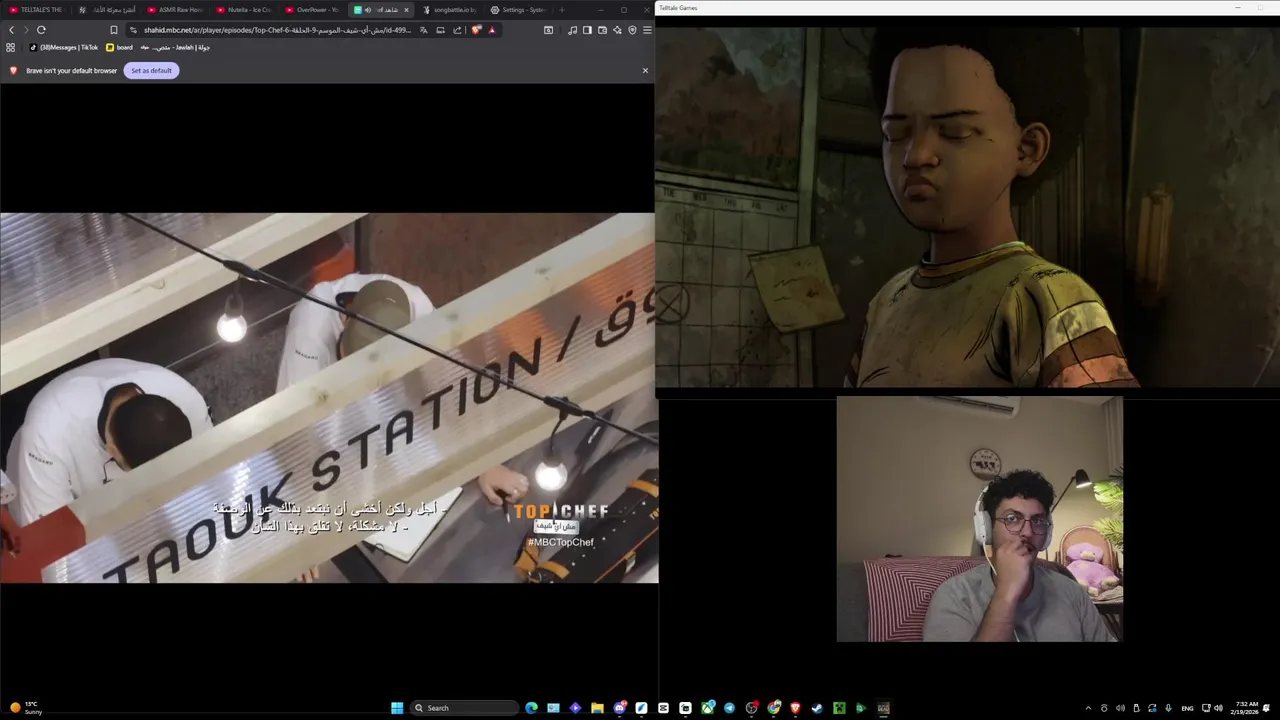Open the clock and calendar flyout

1245,708
